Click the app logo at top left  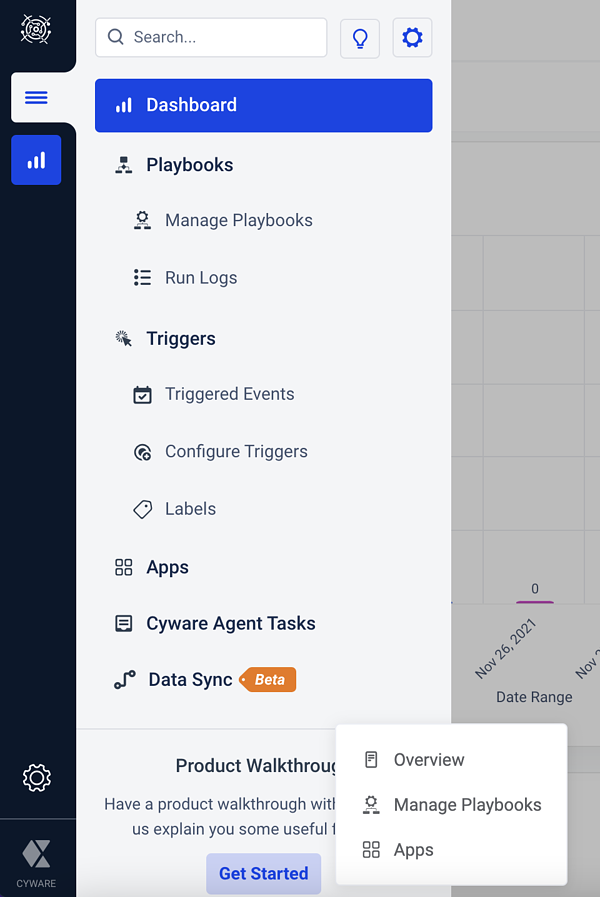[x=37, y=28]
